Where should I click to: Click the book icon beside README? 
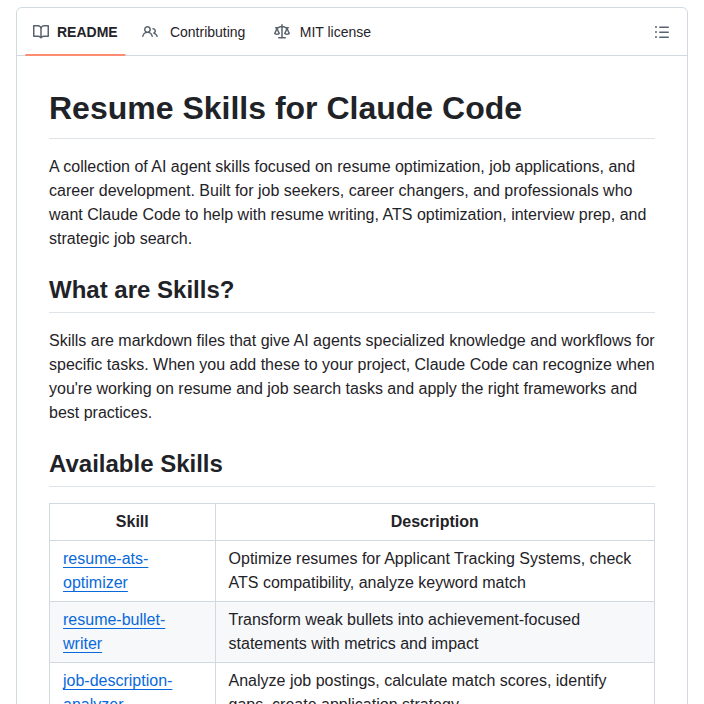(41, 32)
